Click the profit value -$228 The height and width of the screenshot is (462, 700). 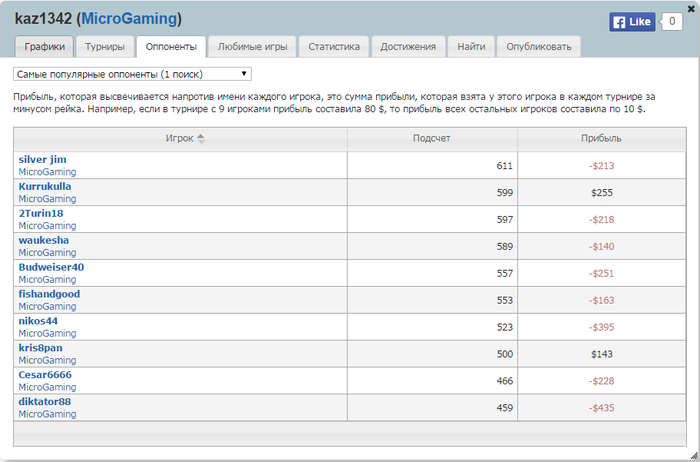(x=601, y=381)
